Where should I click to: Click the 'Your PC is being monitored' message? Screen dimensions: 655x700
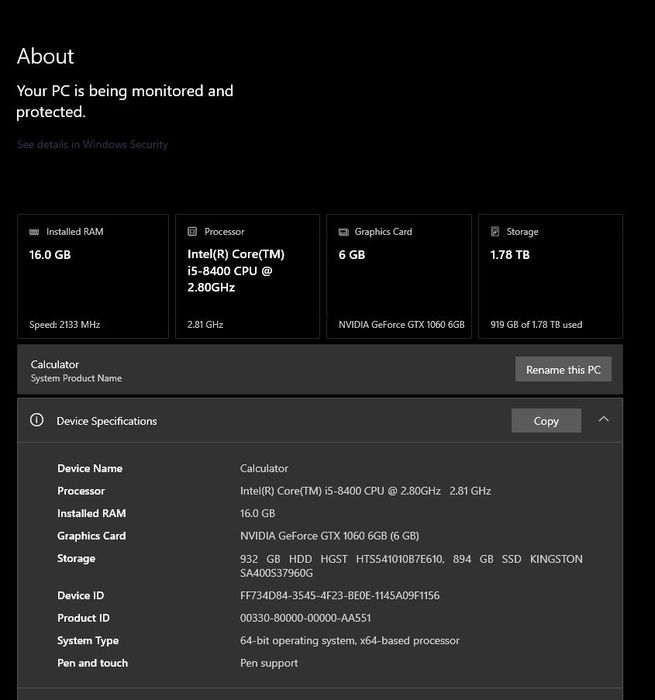tap(125, 101)
